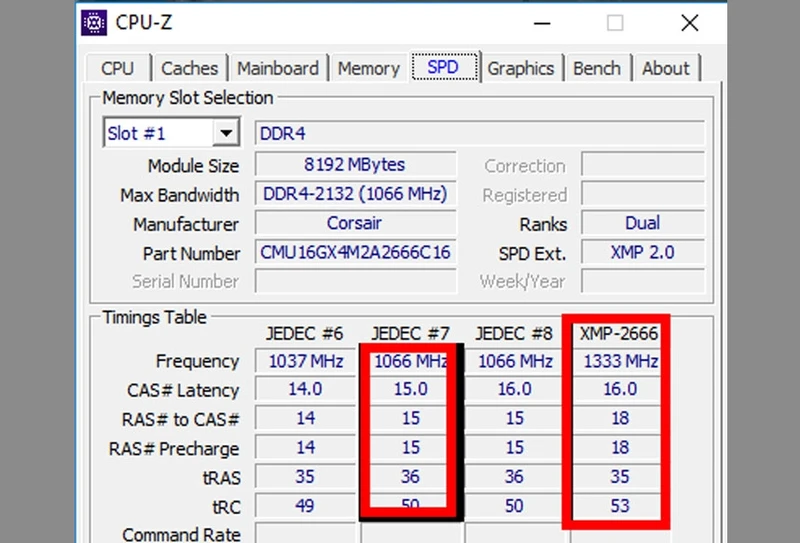Go to the Mainboard tab

click(278, 68)
